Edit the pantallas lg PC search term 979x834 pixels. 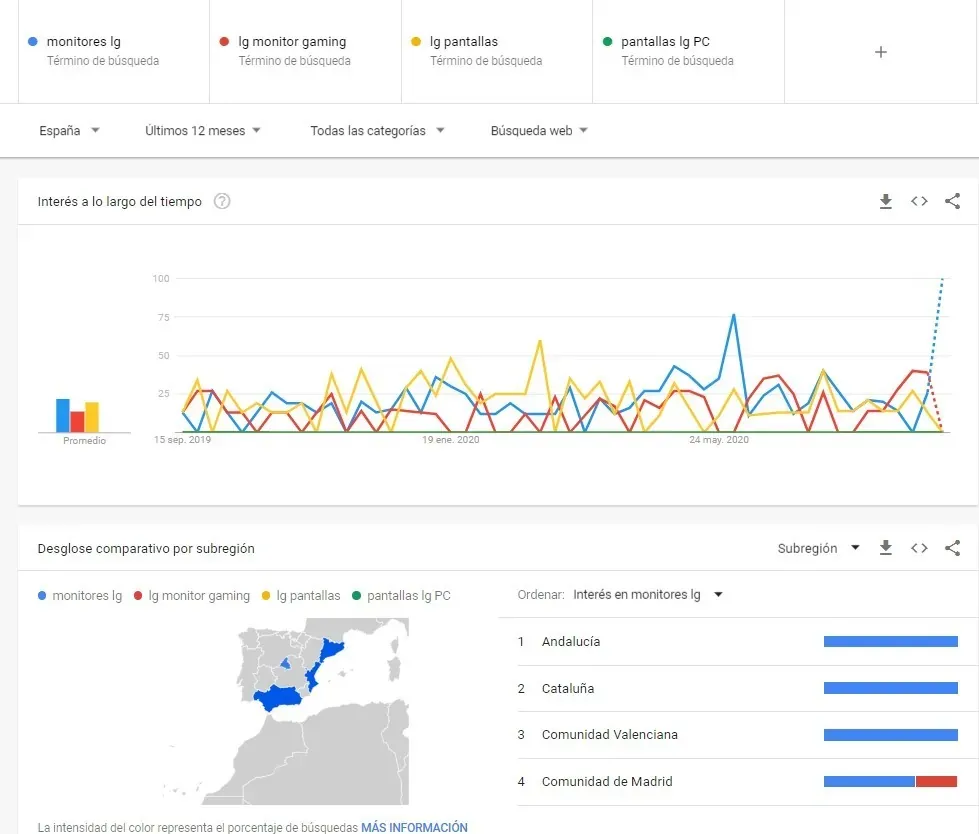point(665,41)
